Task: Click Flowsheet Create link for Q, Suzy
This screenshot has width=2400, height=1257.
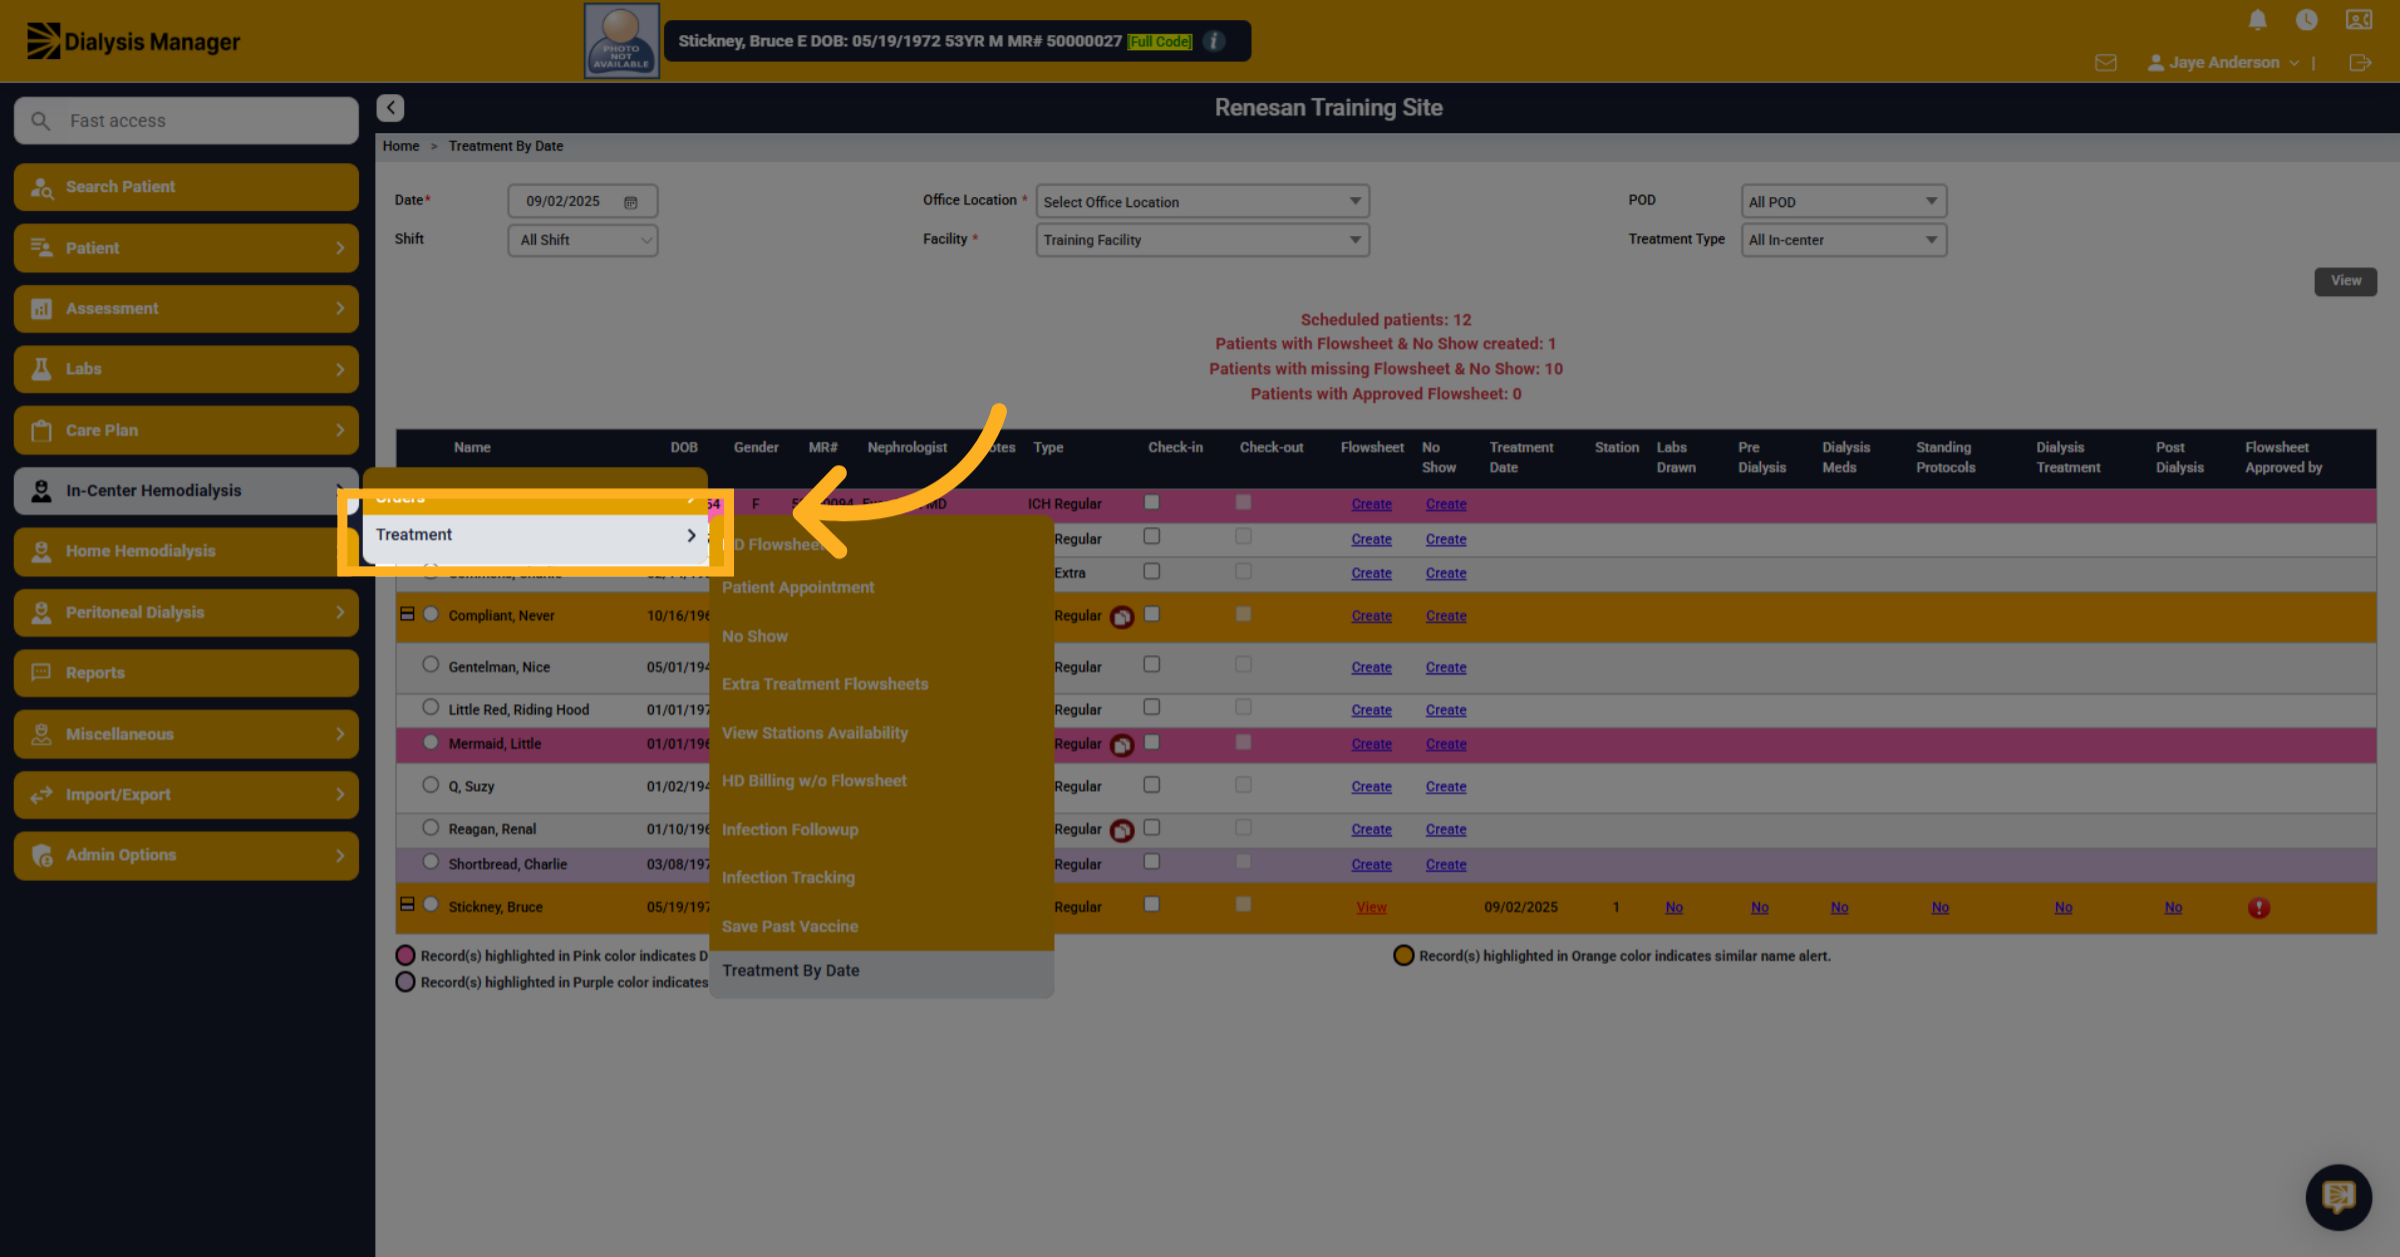Action: click(1371, 787)
